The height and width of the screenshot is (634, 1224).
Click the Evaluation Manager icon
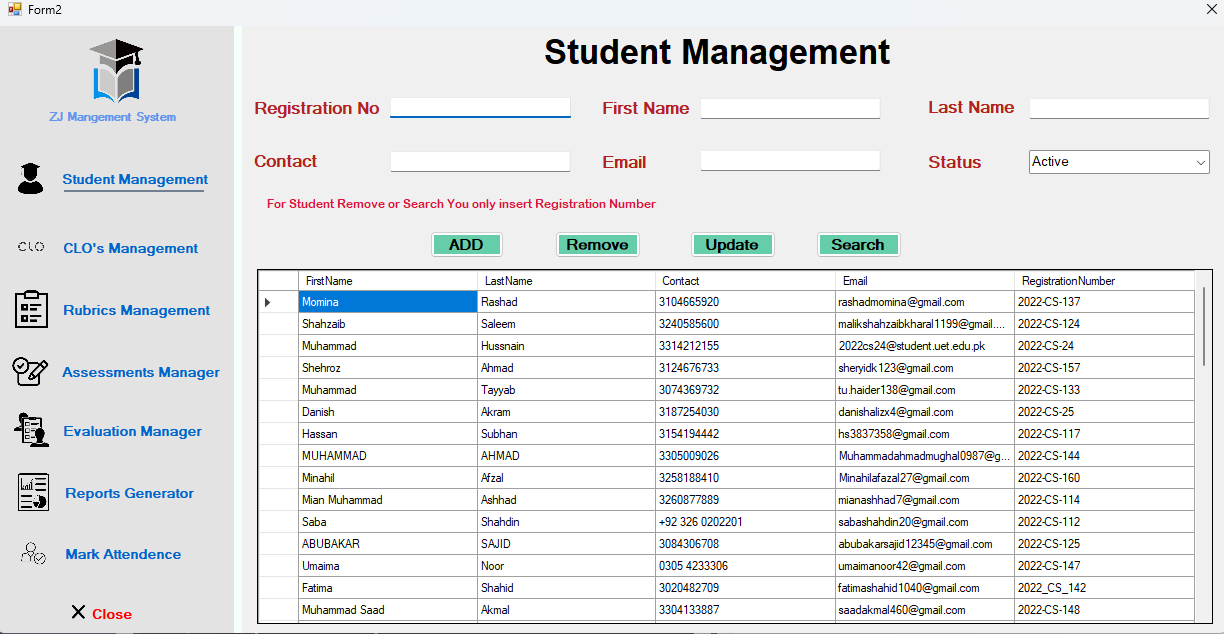(31, 430)
